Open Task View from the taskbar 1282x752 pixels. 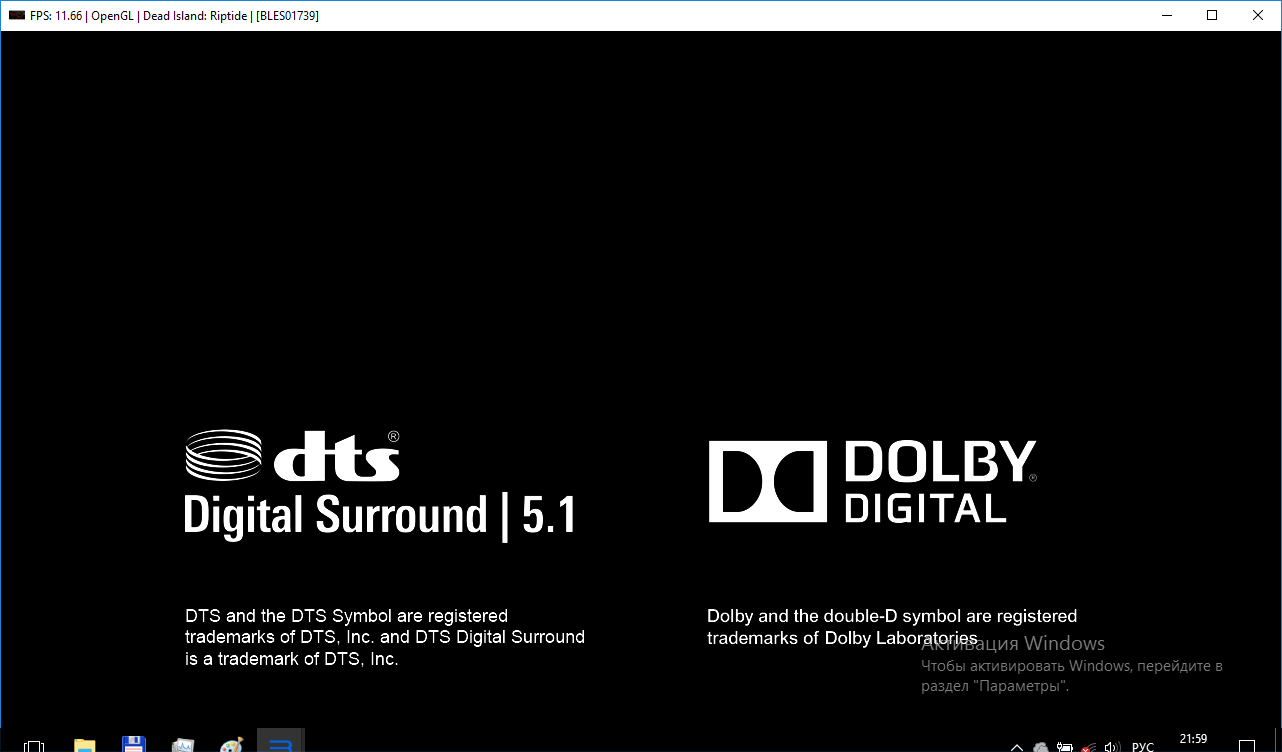click(x=33, y=746)
